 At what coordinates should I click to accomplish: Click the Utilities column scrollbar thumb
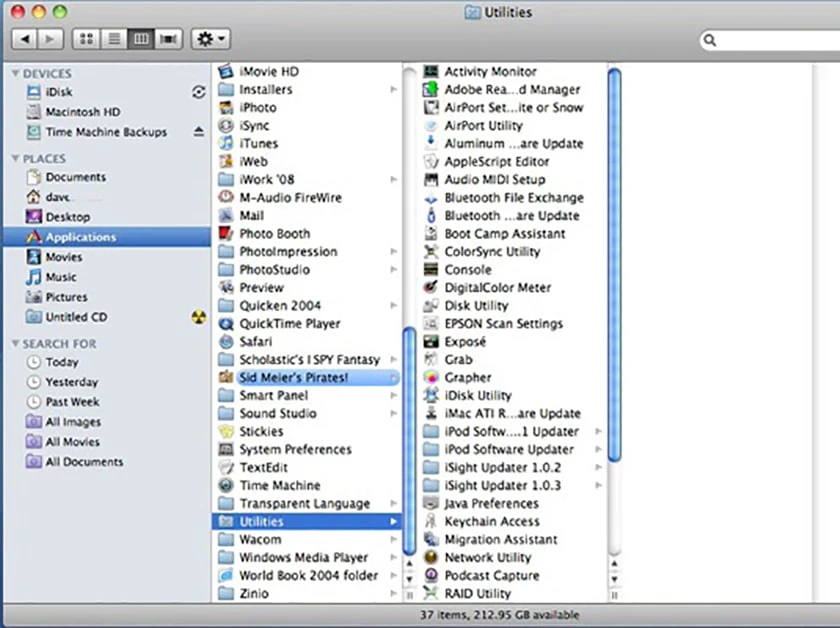[614, 265]
